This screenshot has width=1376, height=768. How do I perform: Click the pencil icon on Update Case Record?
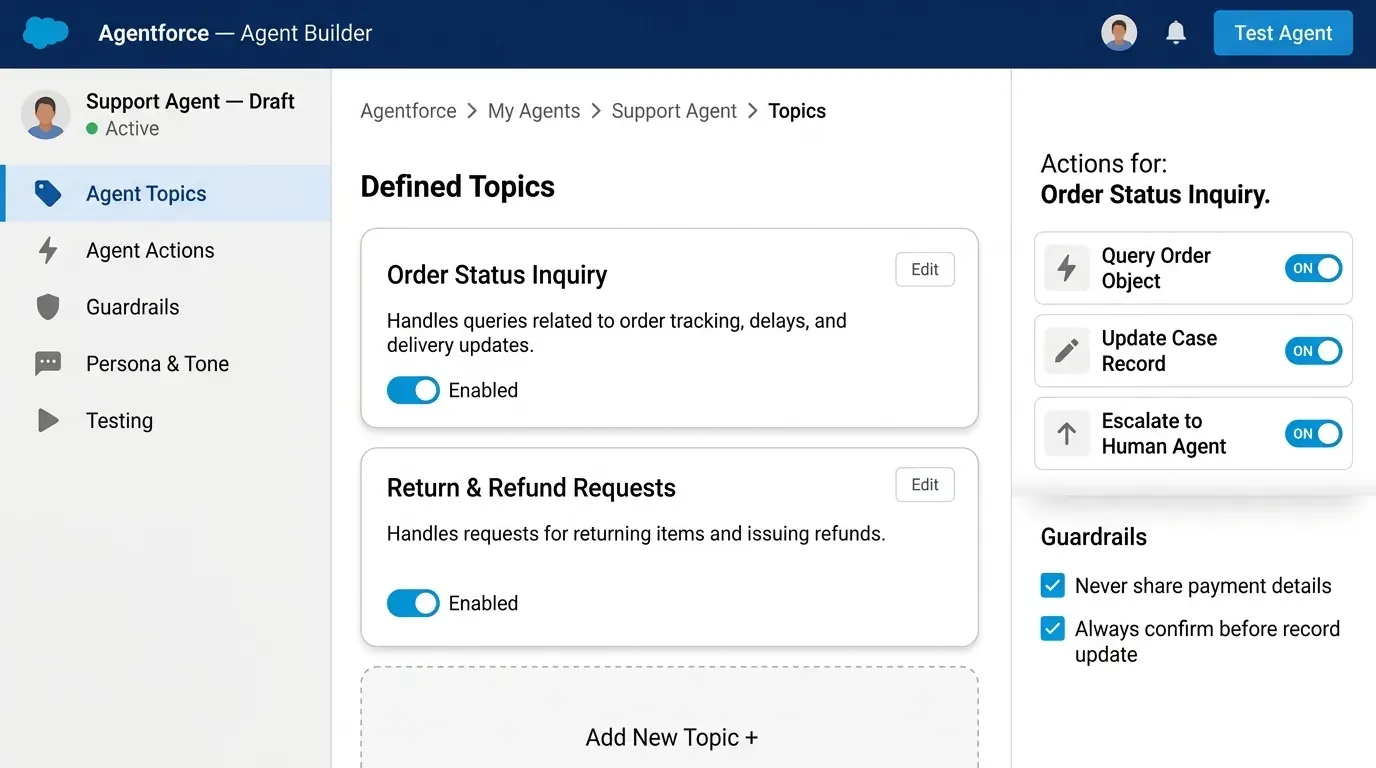click(1066, 351)
